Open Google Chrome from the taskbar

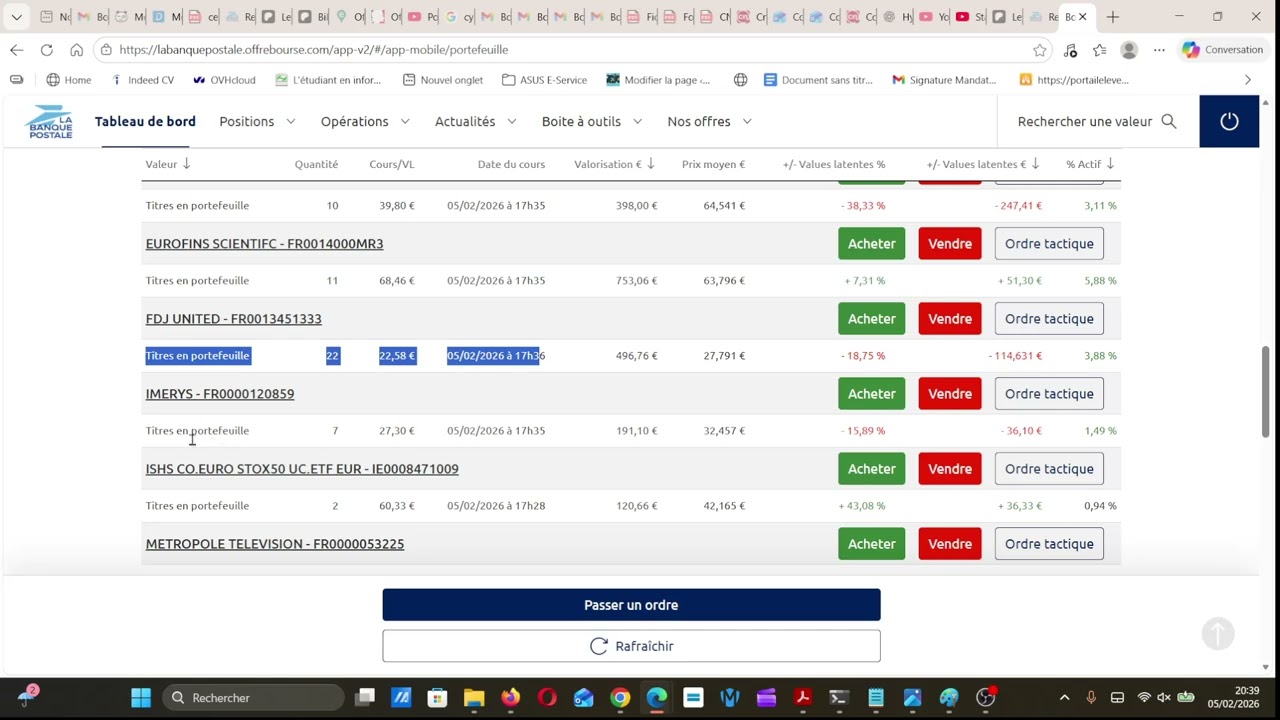pos(620,698)
